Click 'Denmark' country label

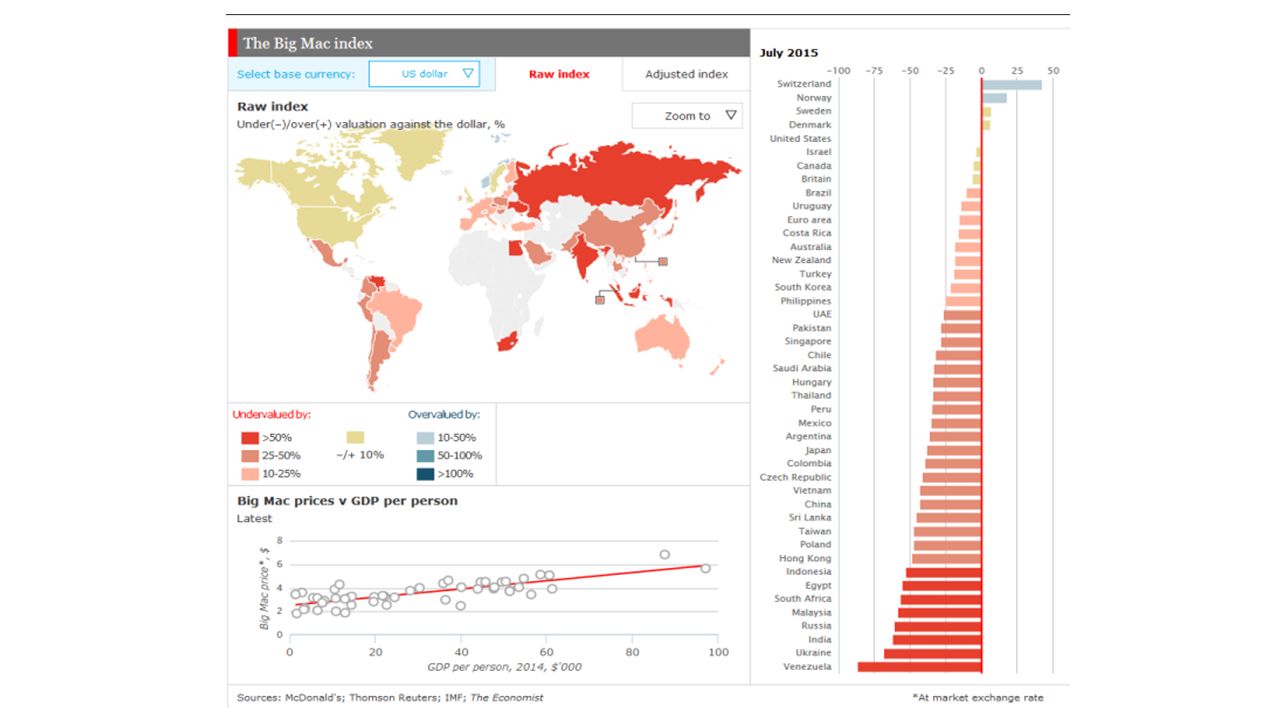pos(810,125)
